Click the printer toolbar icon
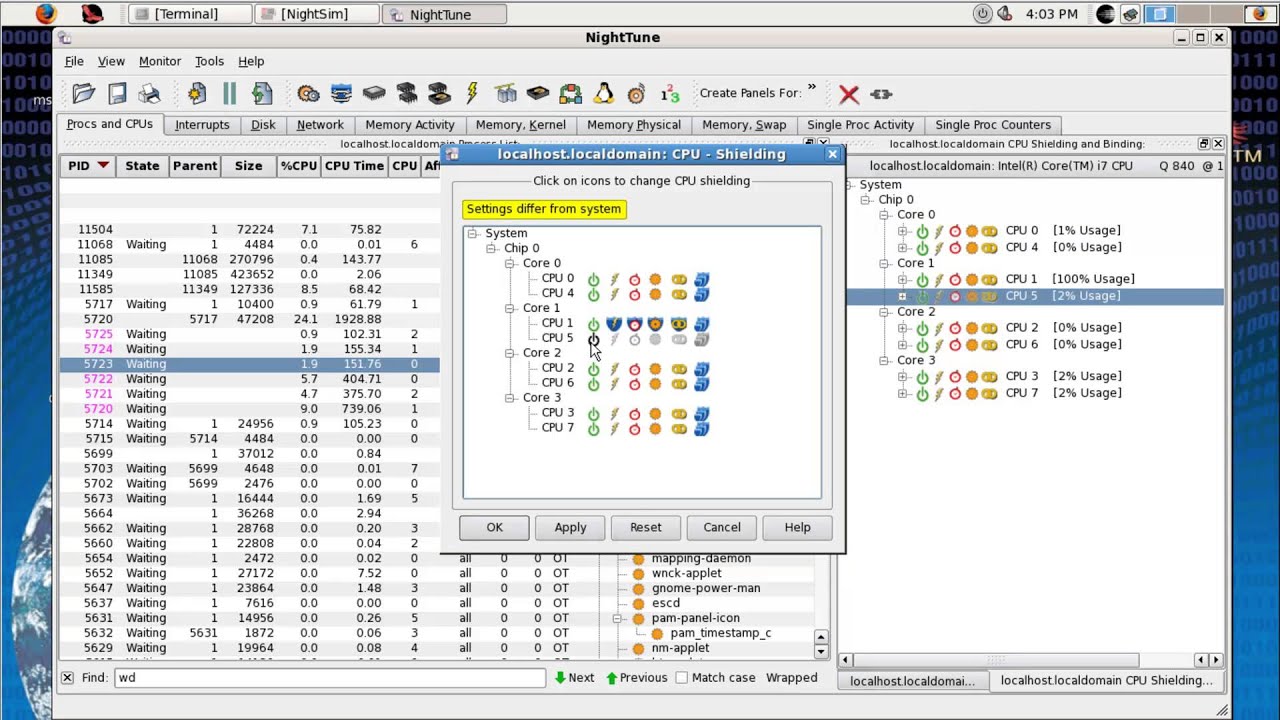Viewport: 1280px width, 720px height. tap(150, 94)
